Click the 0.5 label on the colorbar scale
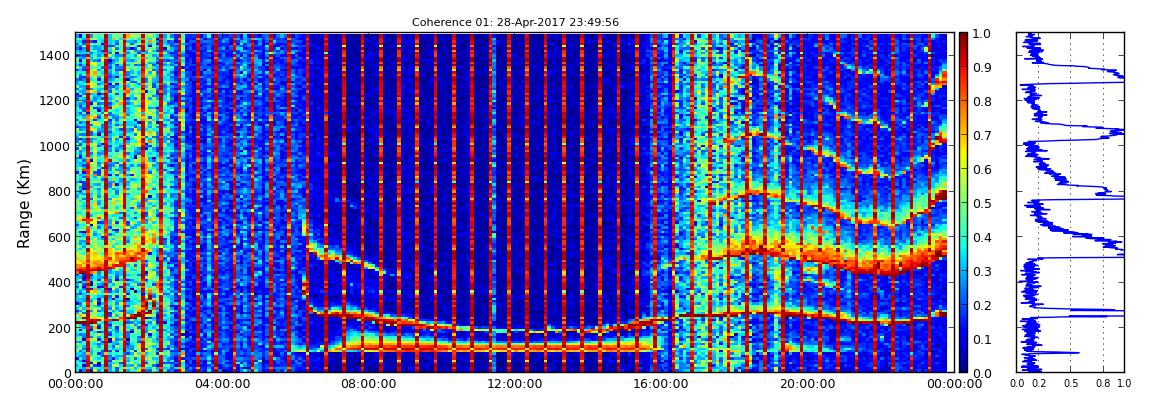The image size is (1150, 407). [x=982, y=203]
